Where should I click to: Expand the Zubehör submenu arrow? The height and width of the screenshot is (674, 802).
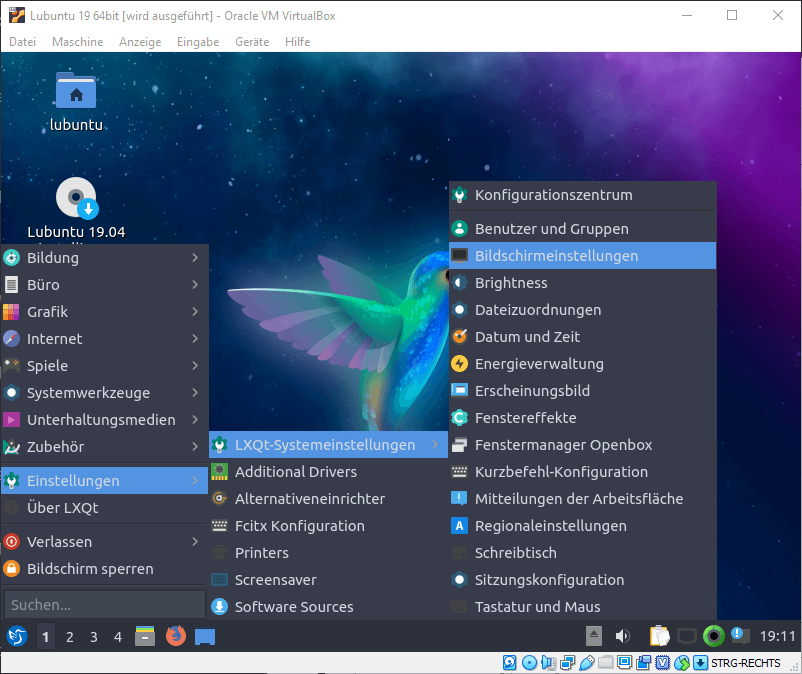(x=195, y=446)
